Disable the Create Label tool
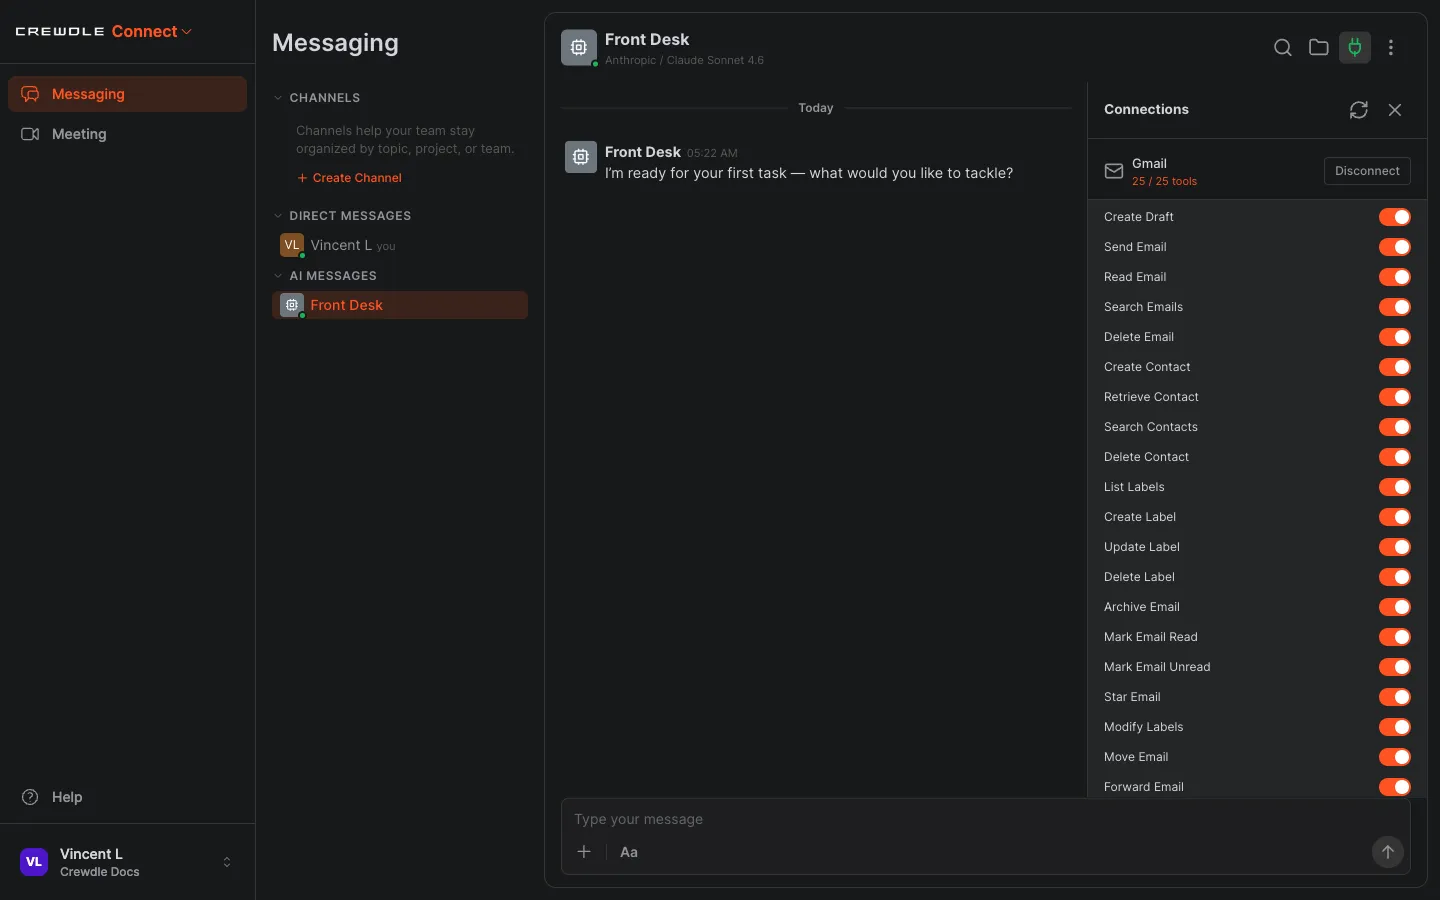Viewport: 1440px width, 900px height. tap(1394, 517)
